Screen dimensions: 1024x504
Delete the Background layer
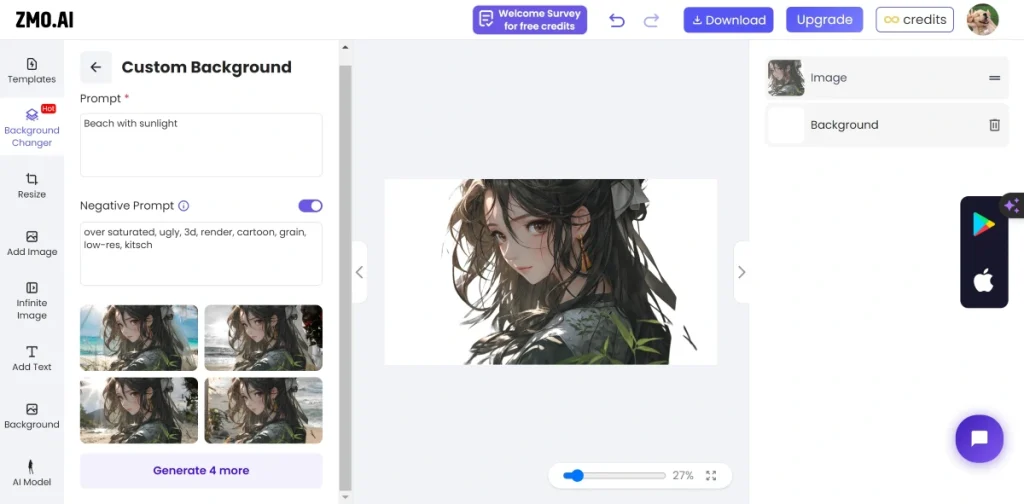tap(994, 125)
